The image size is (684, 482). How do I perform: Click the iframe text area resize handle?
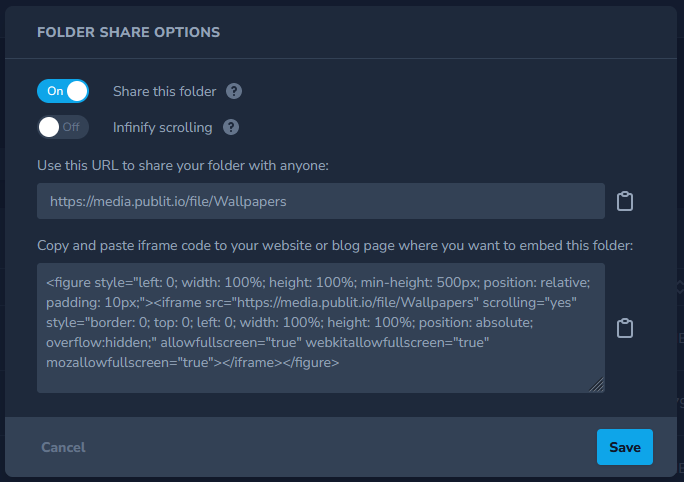(x=596, y=384)
